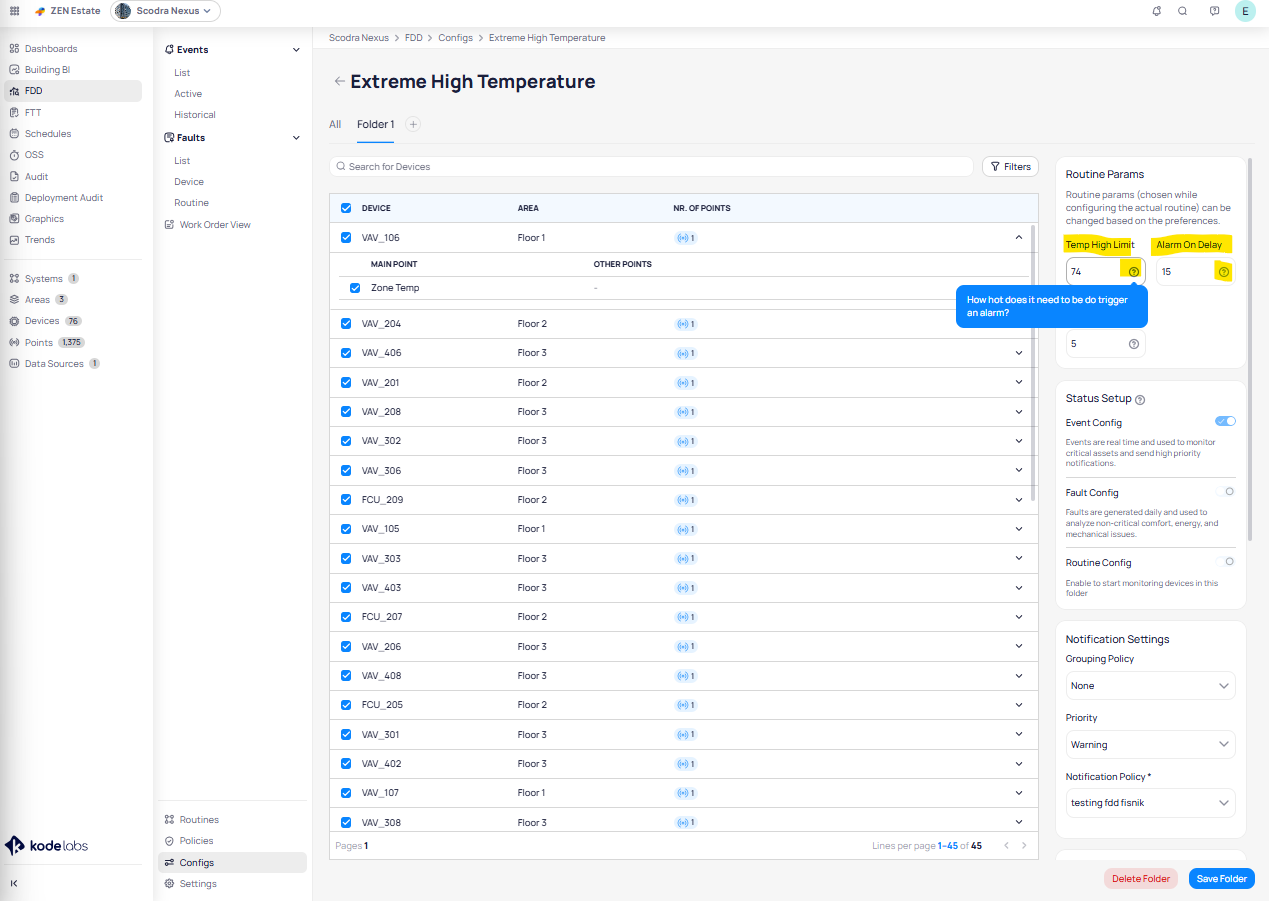The height and width of the screenshot is (901, 1269).
Task: Click the back arrow beside Extreme High Temperature
Action: click(339, 82)
